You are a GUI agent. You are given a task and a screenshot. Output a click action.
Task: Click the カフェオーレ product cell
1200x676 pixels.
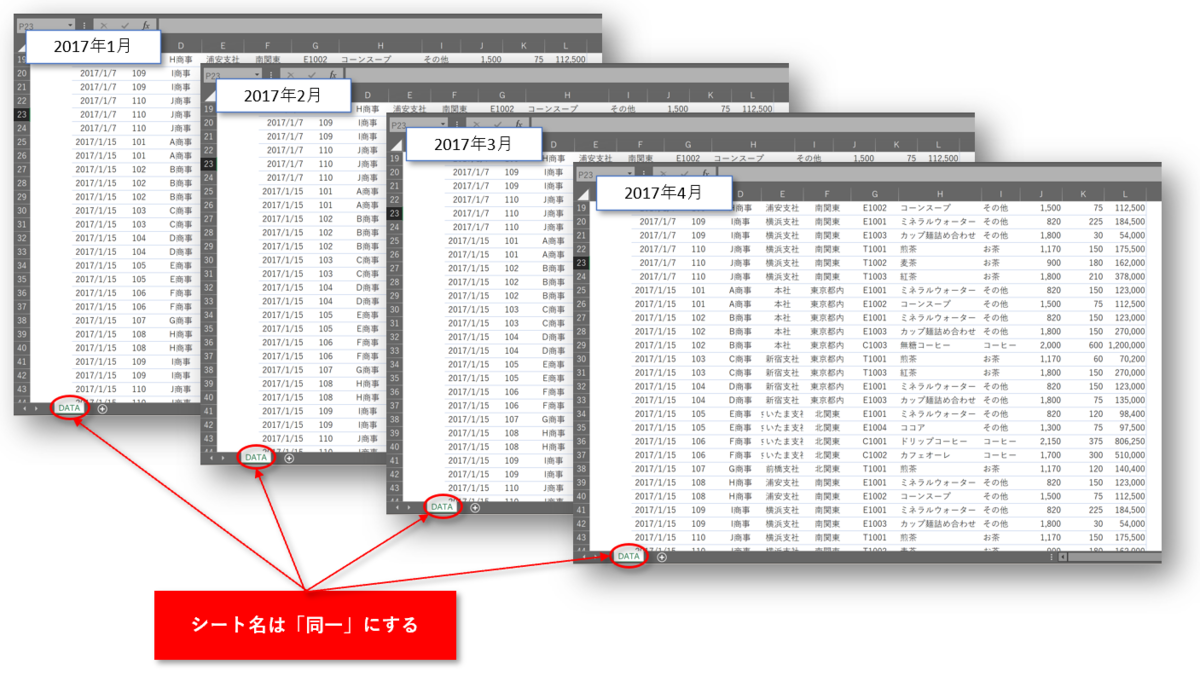click(926, 455)
